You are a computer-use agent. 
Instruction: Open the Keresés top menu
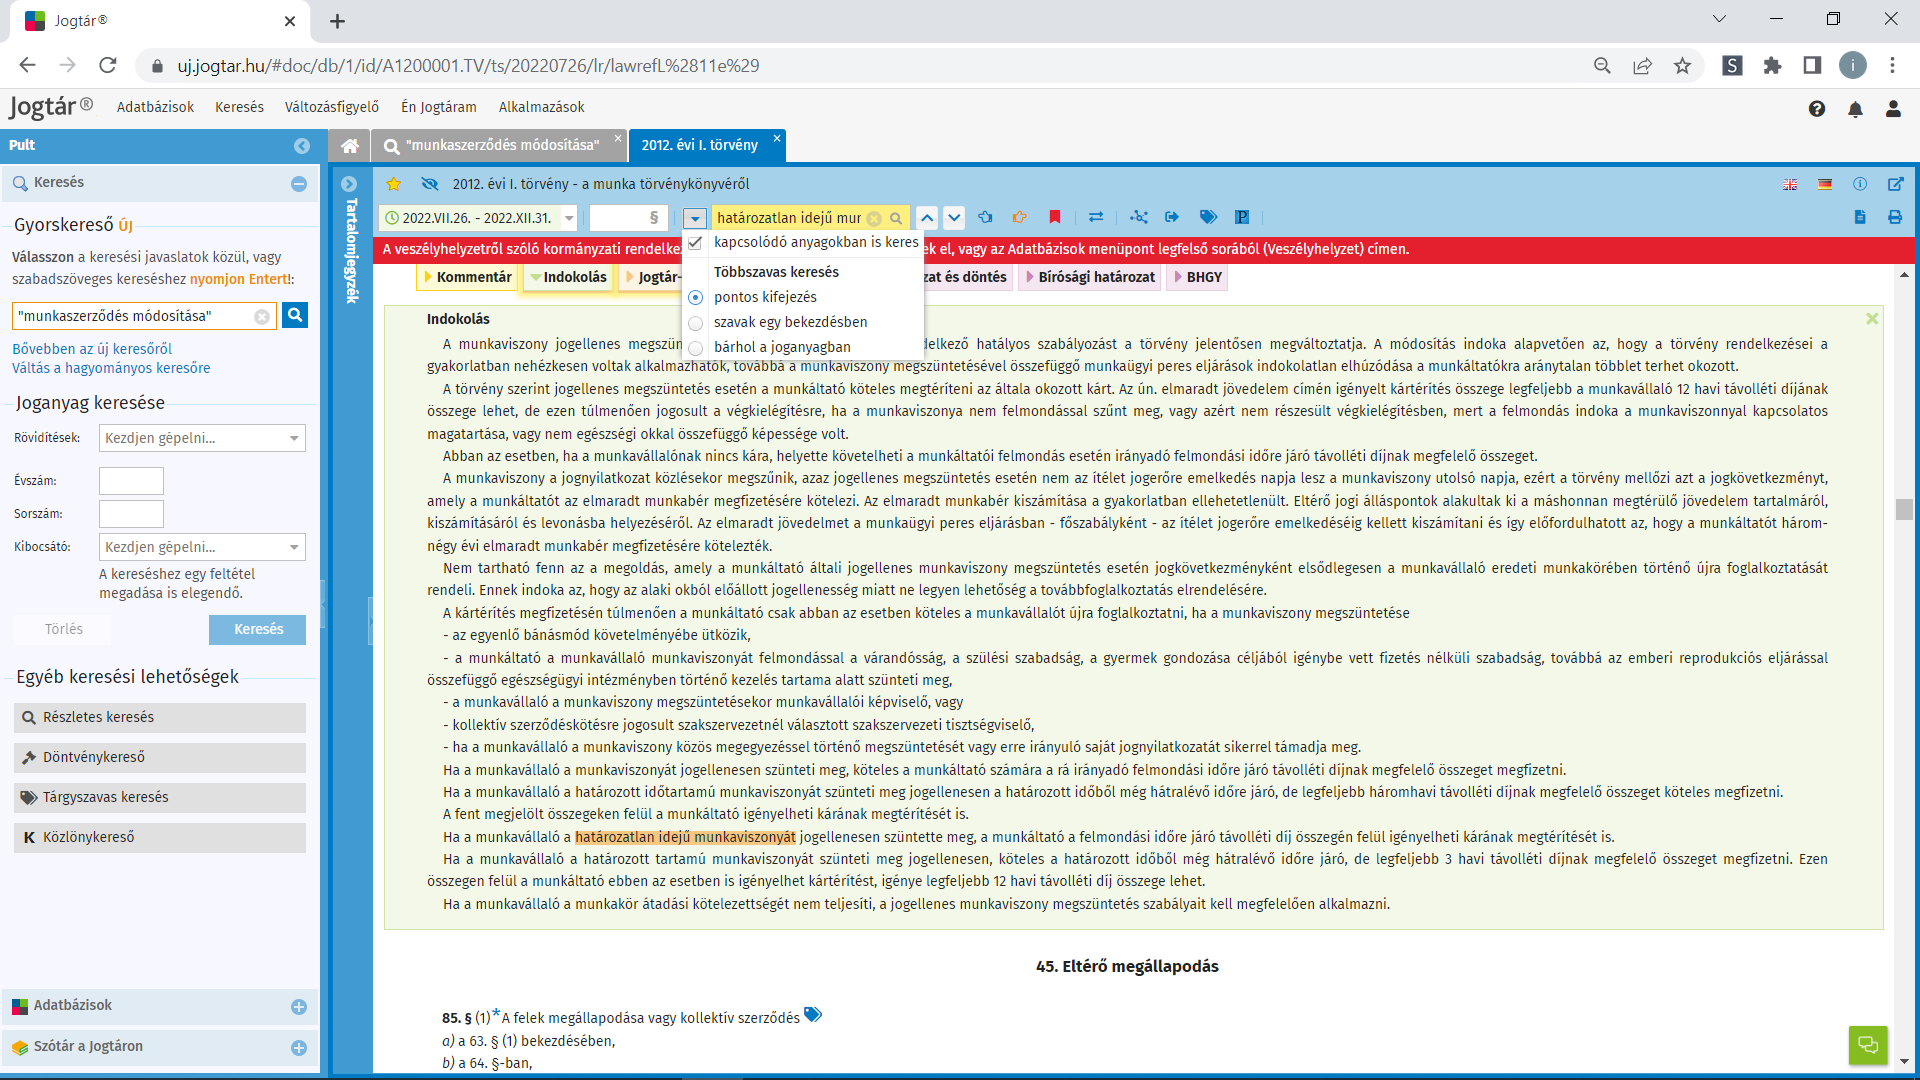pyautogui.click(x=239, y=107)
